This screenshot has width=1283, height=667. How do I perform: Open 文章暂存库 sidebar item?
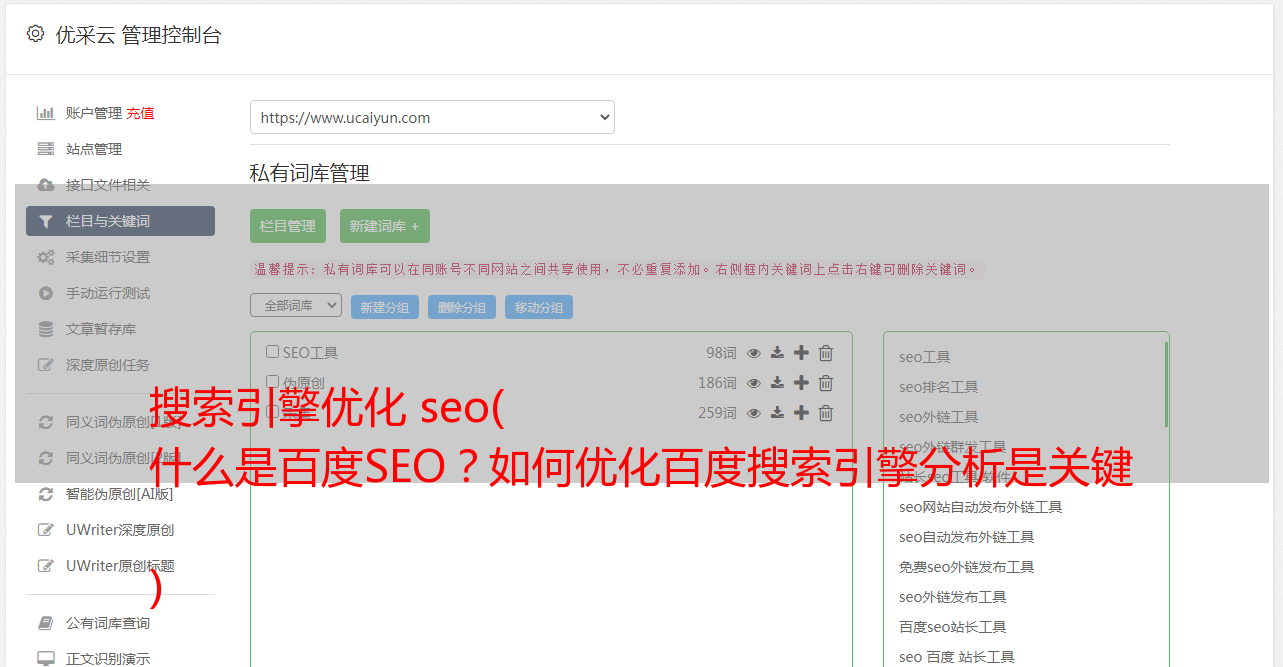pos(101,329)
